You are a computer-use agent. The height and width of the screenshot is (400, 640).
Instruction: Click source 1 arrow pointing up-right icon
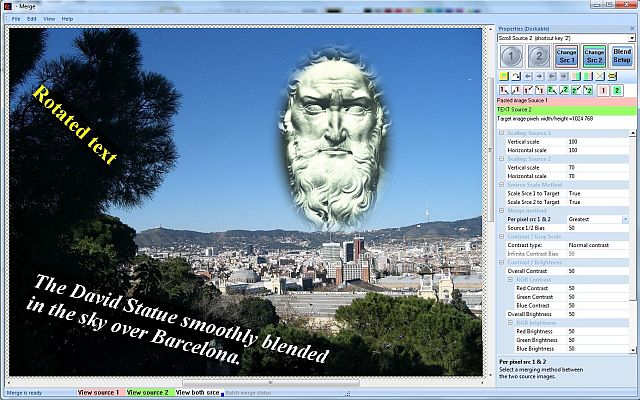click(528, 90)
